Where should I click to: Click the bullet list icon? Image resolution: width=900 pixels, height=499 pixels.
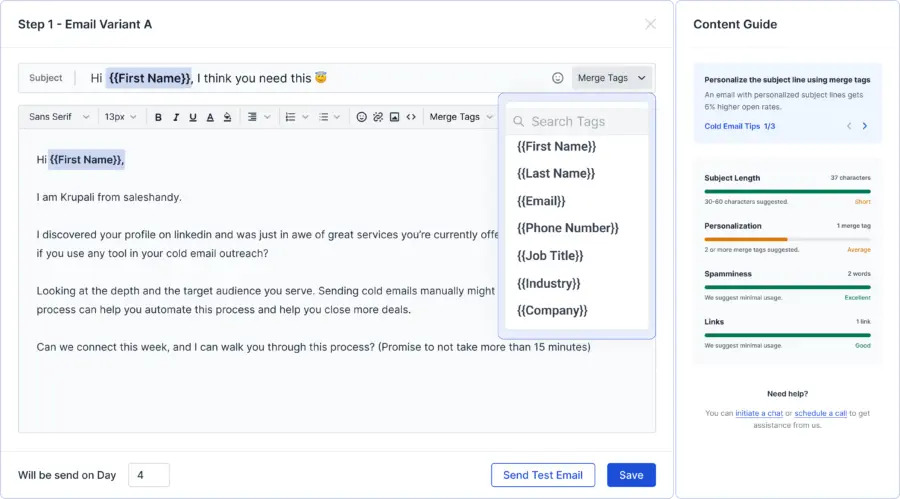click(324, 117)
